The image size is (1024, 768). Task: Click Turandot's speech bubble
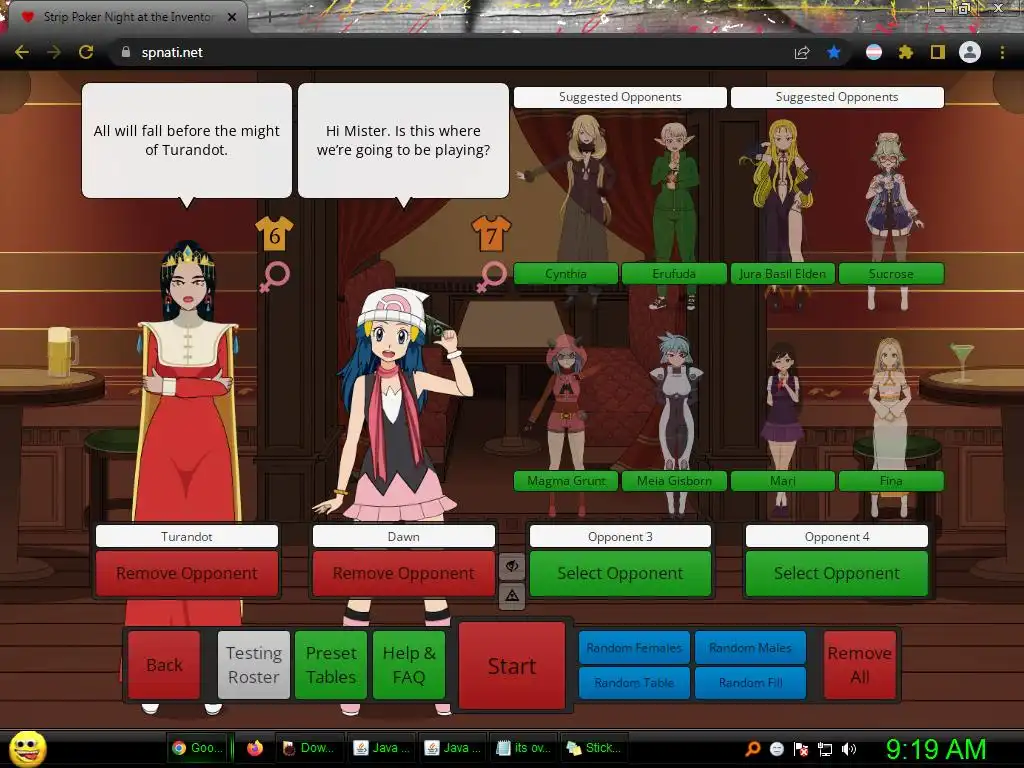click(187, 140)
